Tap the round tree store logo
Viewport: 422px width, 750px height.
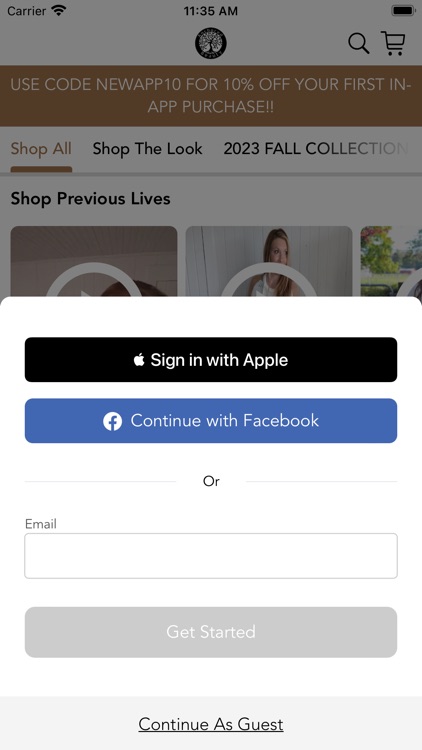click(x=211, y=44)
